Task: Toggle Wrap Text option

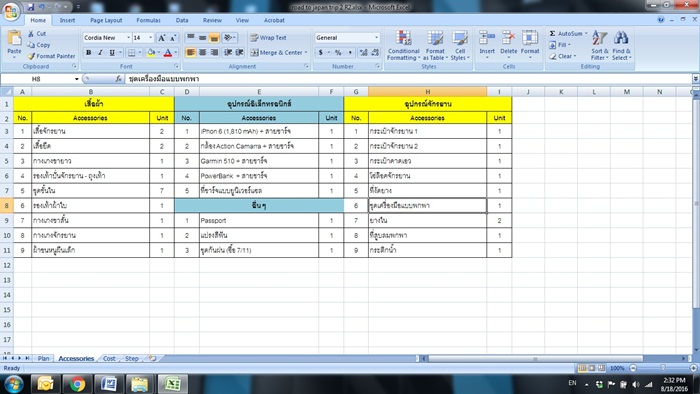Action: coord(268,38)
